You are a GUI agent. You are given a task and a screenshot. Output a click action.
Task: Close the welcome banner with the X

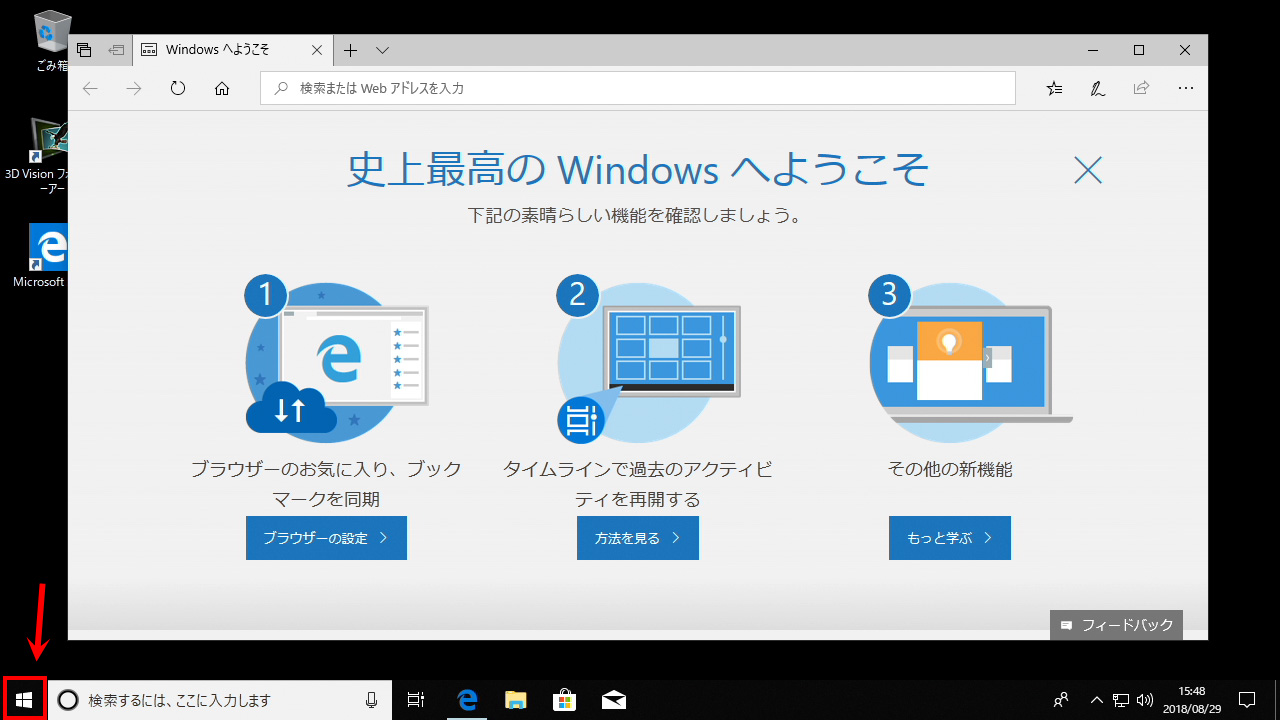(1088, 170)
